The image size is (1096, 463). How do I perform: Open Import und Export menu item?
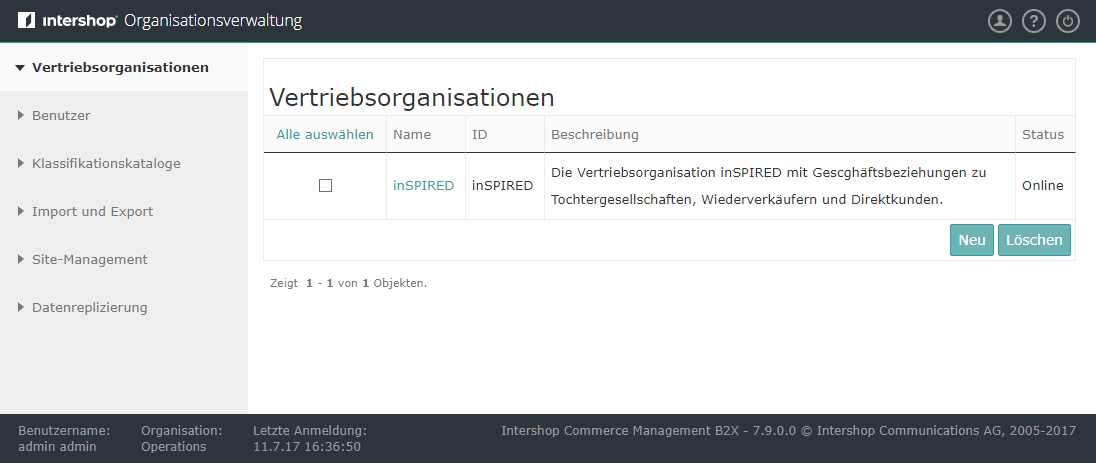click(92, 211)
